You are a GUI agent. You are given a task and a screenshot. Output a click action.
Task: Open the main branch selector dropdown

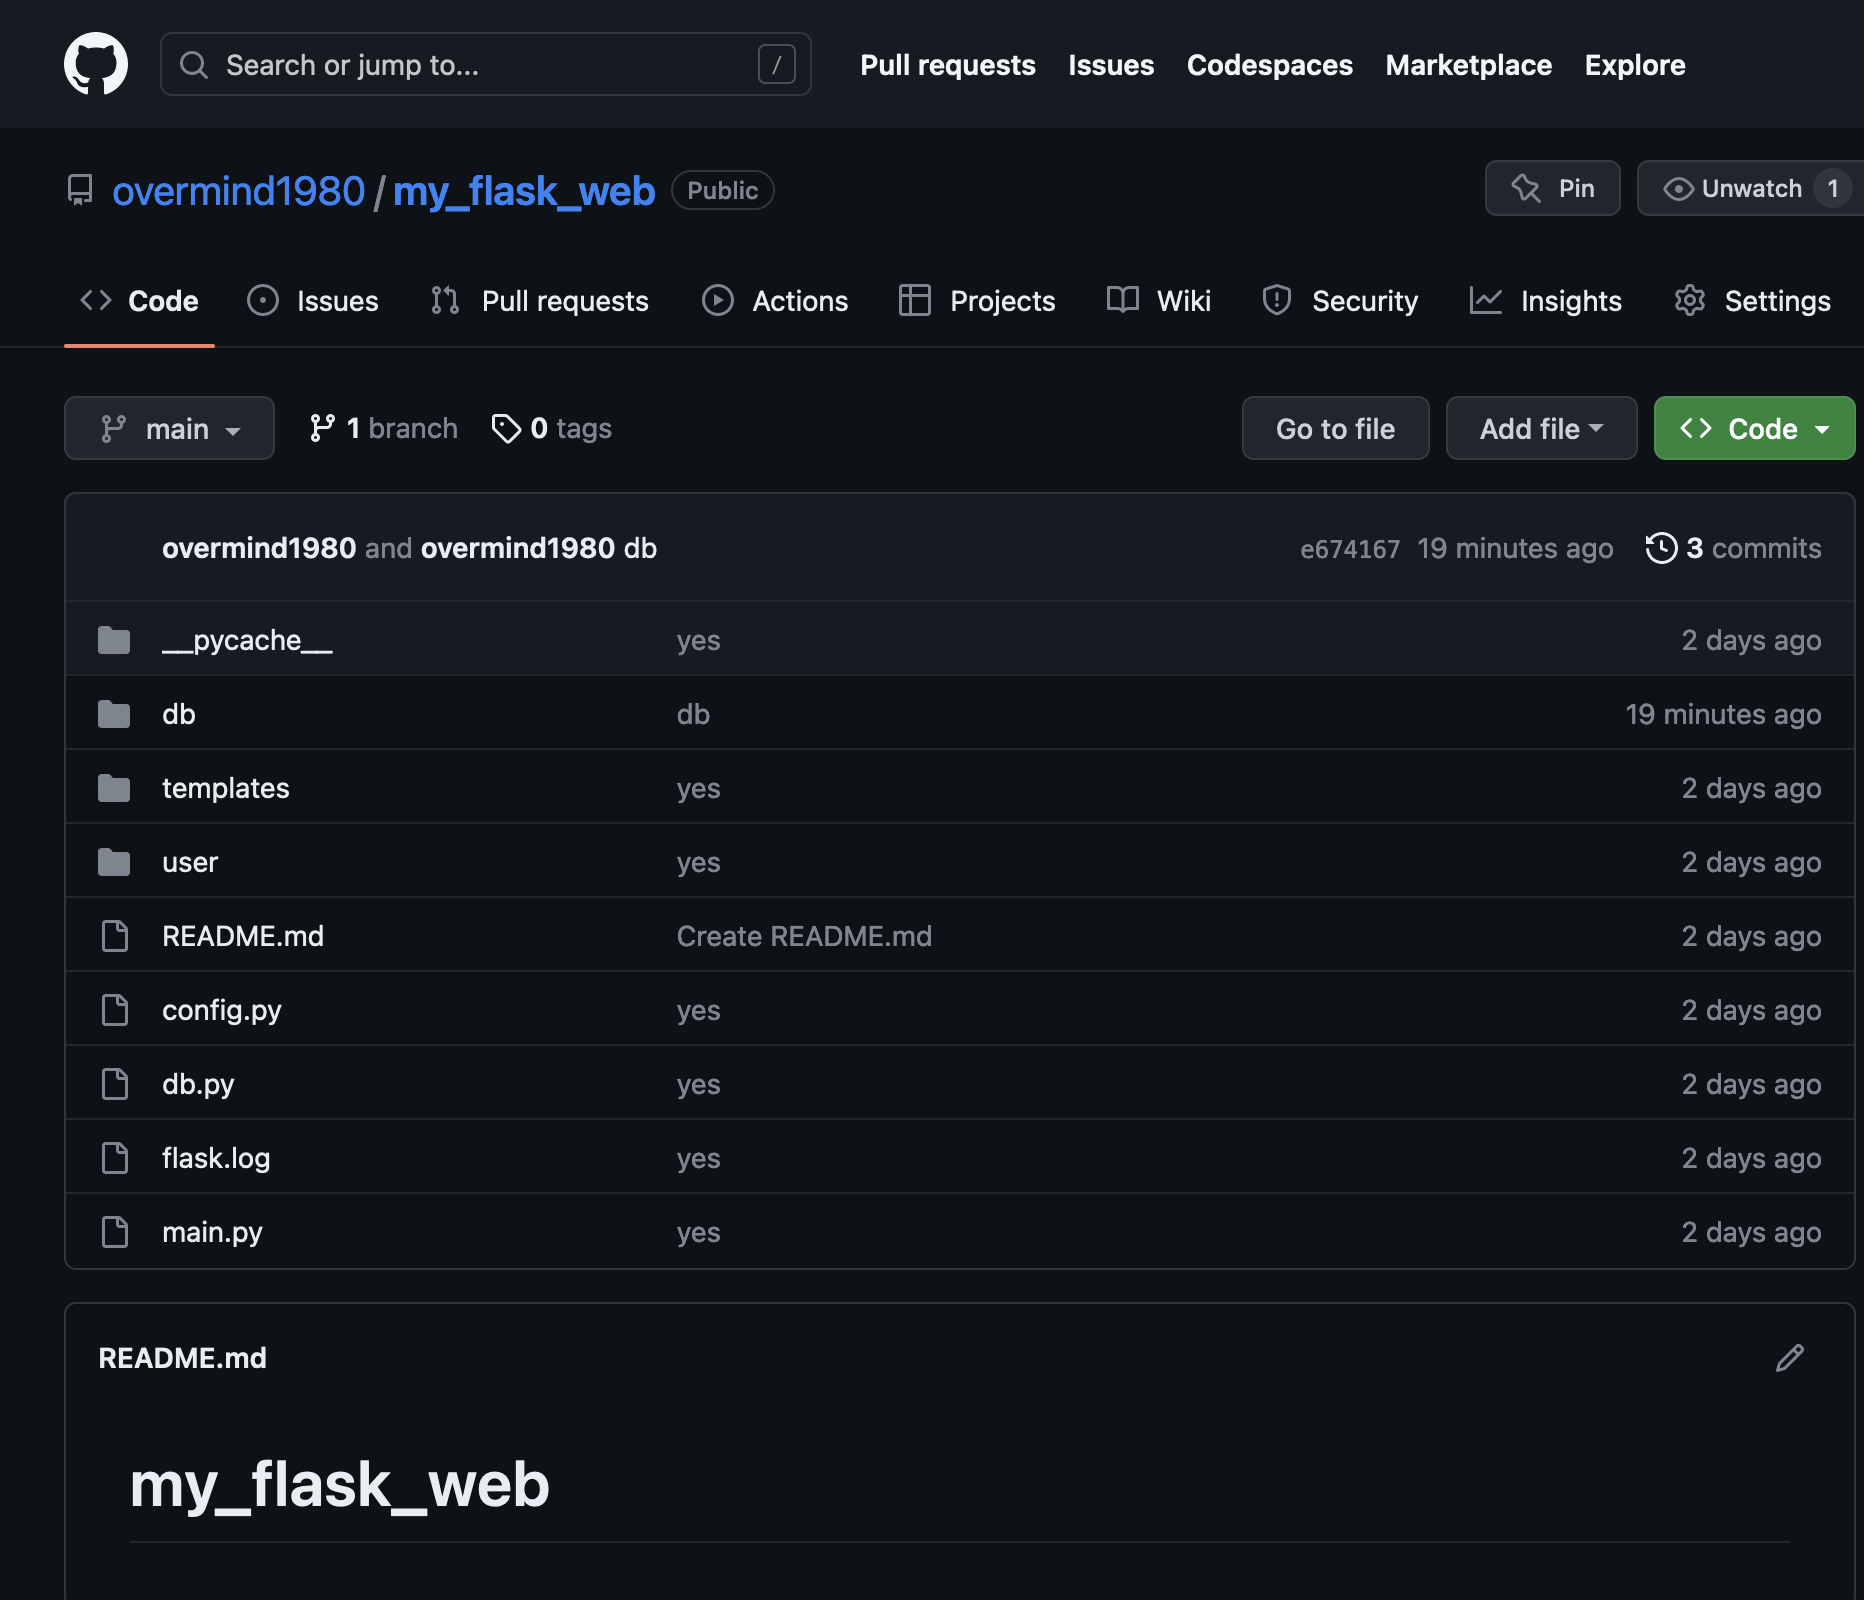click(x=169, y=428)
